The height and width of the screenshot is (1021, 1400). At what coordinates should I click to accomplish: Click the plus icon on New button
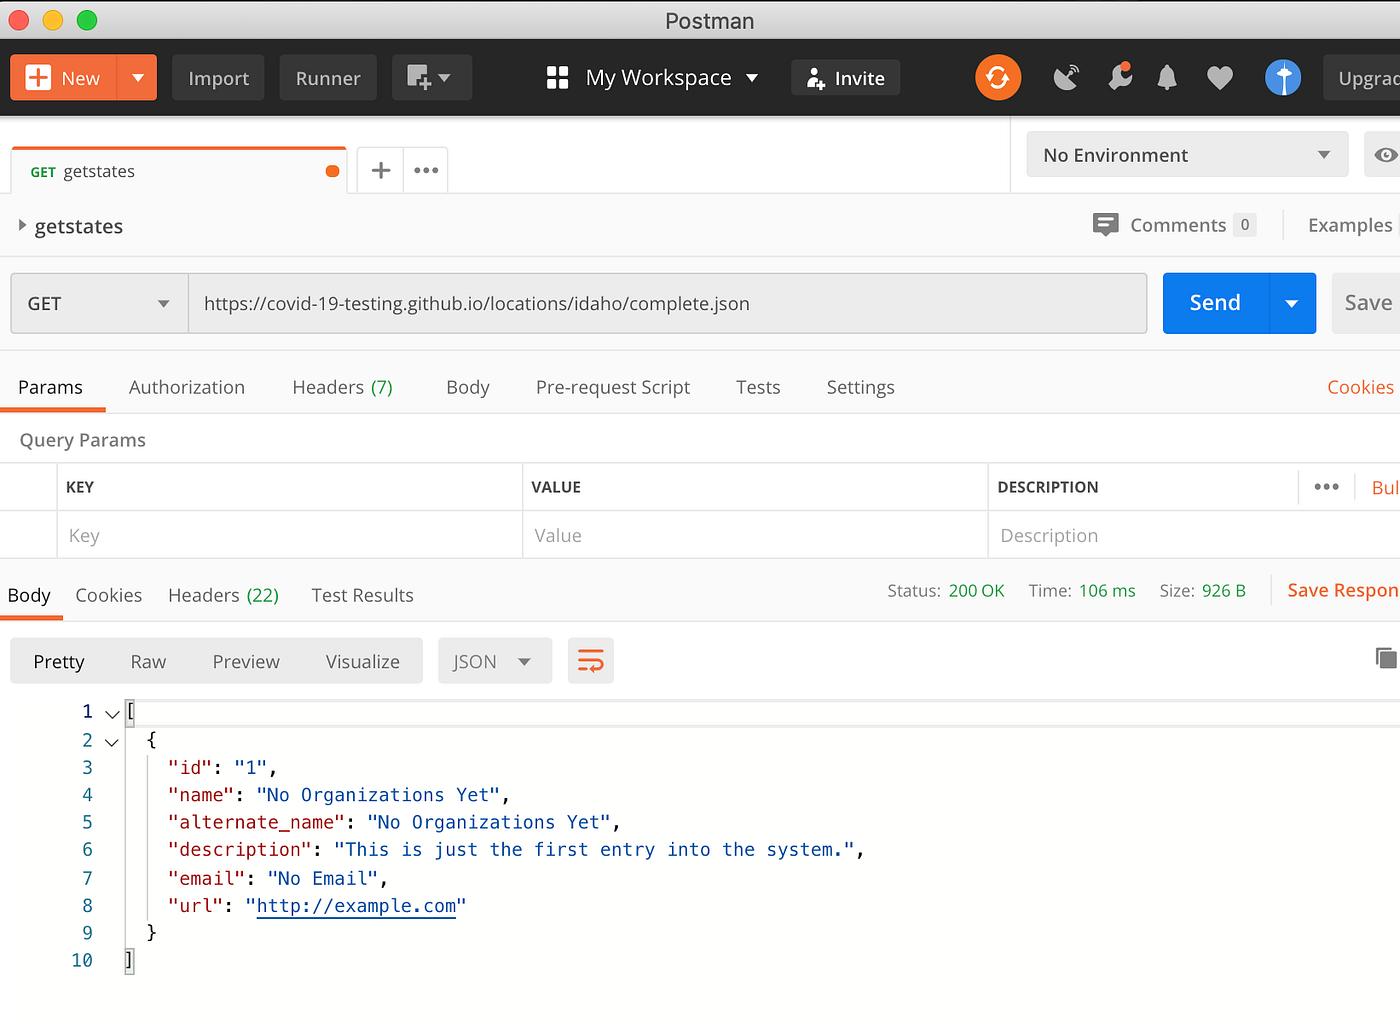pyautogui.click(x=38, y=78)
